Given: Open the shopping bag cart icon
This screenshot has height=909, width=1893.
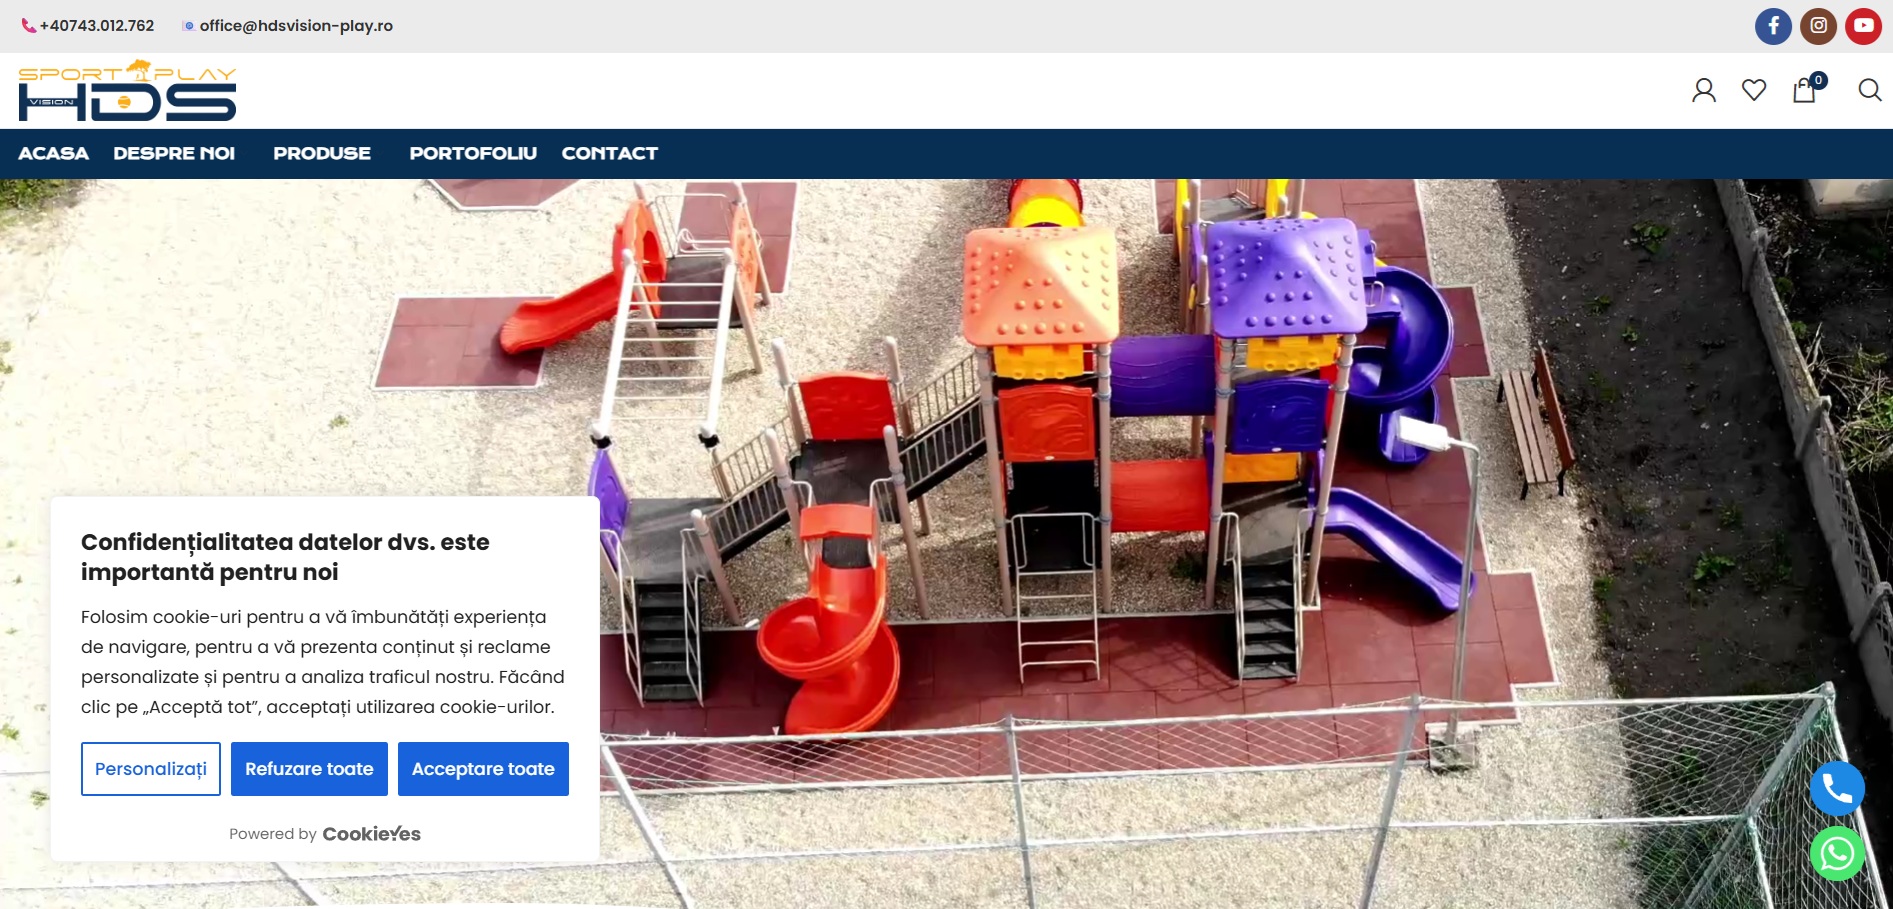Looking at the screenshot, I should (x=1806, y=89).
